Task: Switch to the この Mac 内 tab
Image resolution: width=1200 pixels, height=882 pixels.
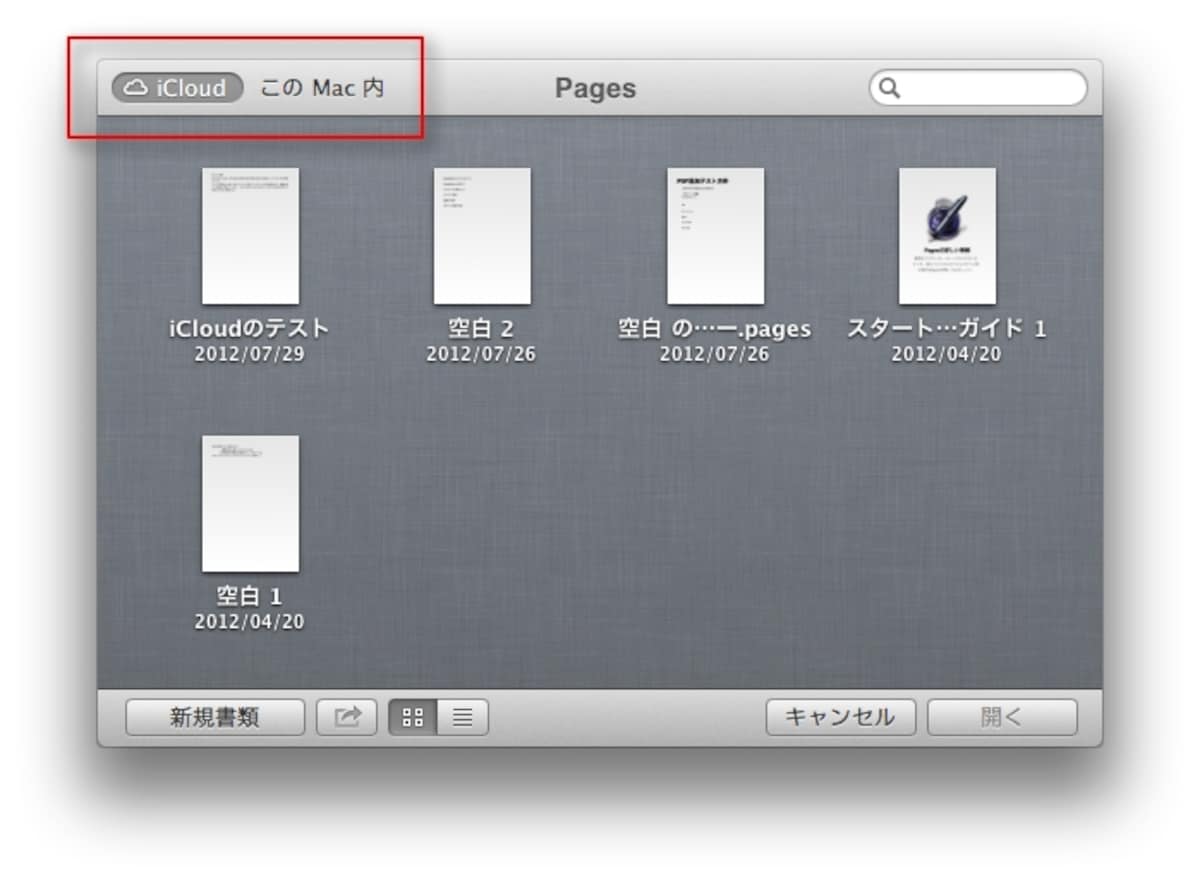Action: tap(322, 88)
